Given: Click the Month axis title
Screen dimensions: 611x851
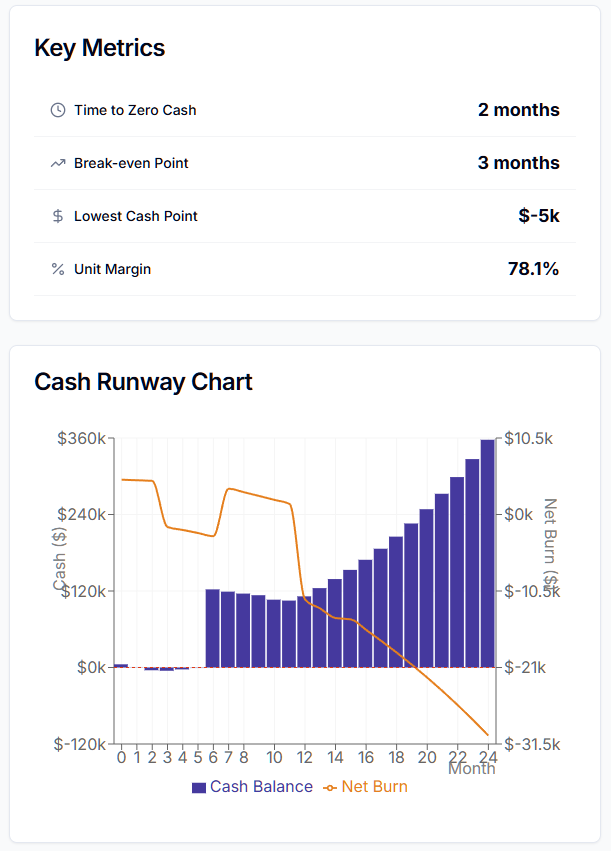Looking at the screenshot, I should (471, 768).
